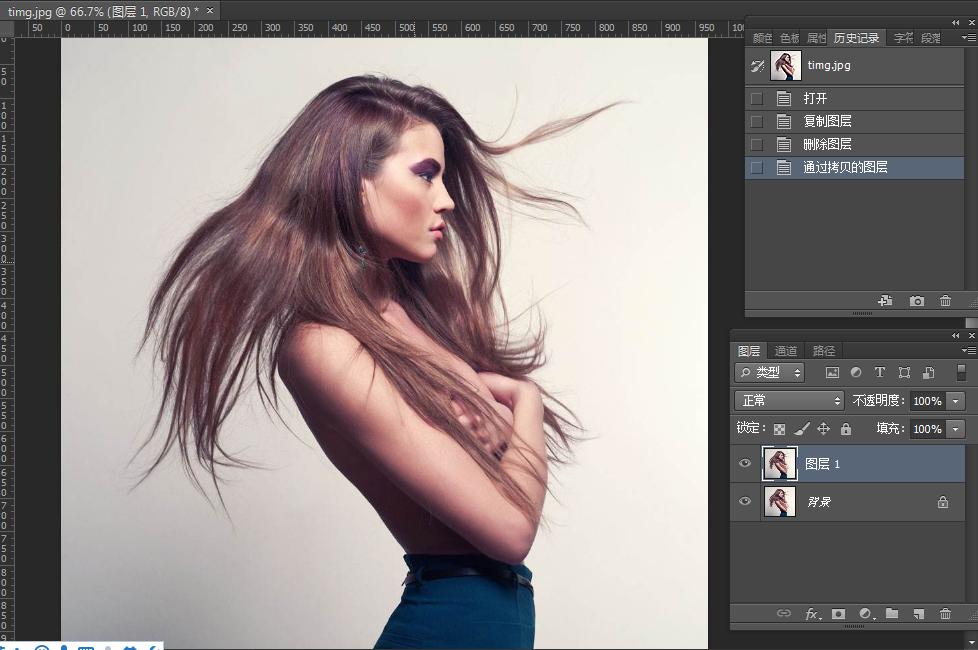Switch to the 路径 tab
Viewport: 978px width, 650px height.
point(824,351)
